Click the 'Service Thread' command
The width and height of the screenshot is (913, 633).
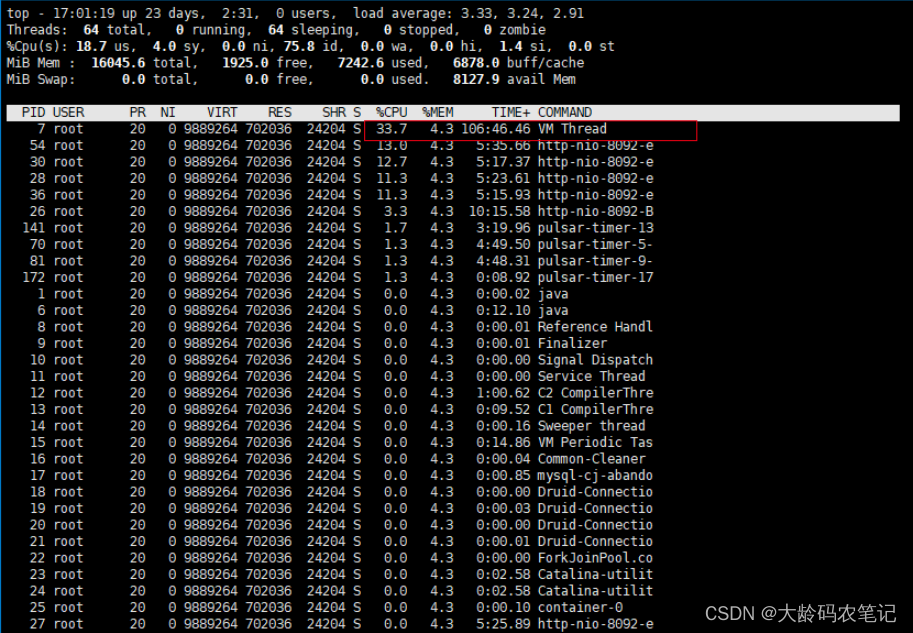[592, 377]
